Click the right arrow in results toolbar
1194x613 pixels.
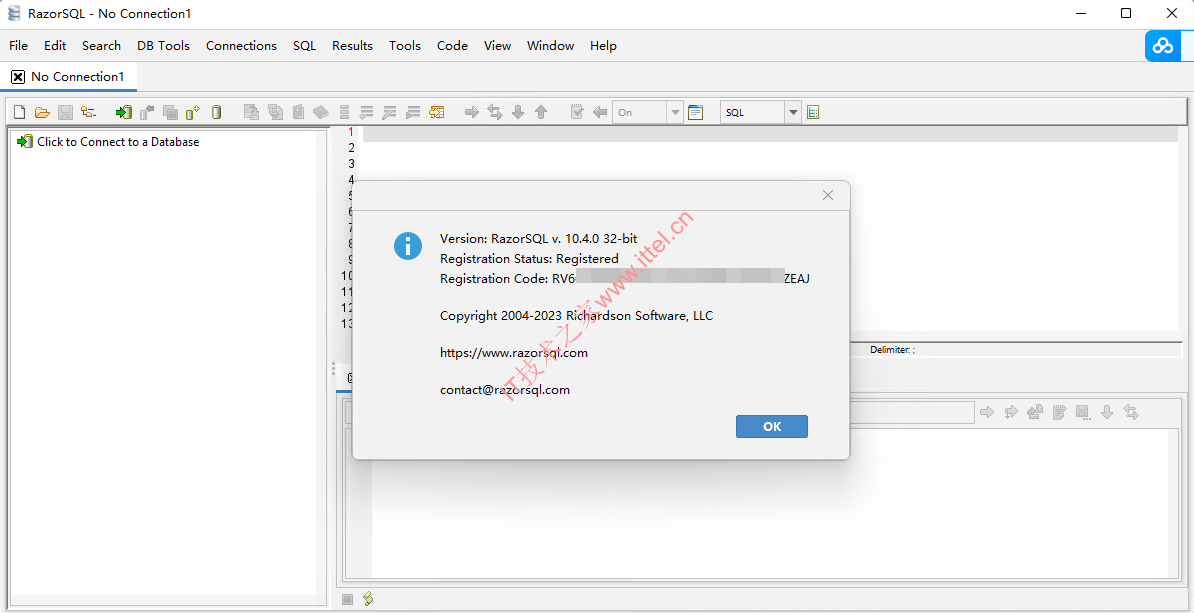click(987, 412)
